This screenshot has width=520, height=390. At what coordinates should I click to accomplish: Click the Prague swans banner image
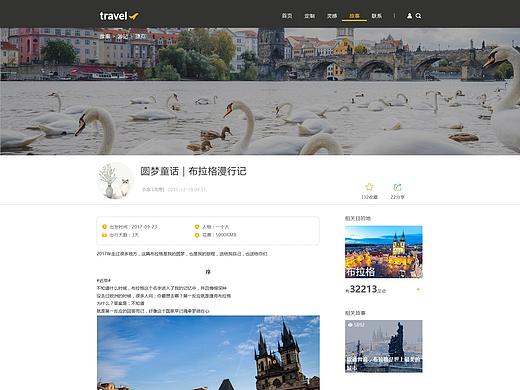pos(260,91)
